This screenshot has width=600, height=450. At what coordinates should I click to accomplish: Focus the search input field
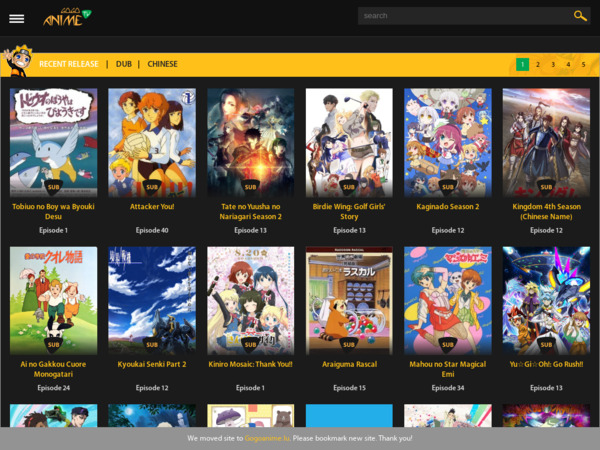point(465,16)
